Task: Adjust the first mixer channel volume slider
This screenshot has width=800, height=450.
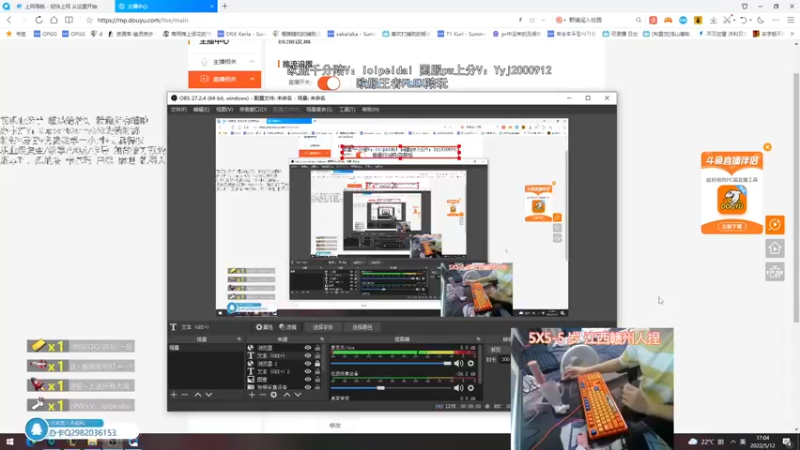Action: click(x=391, y=363)
